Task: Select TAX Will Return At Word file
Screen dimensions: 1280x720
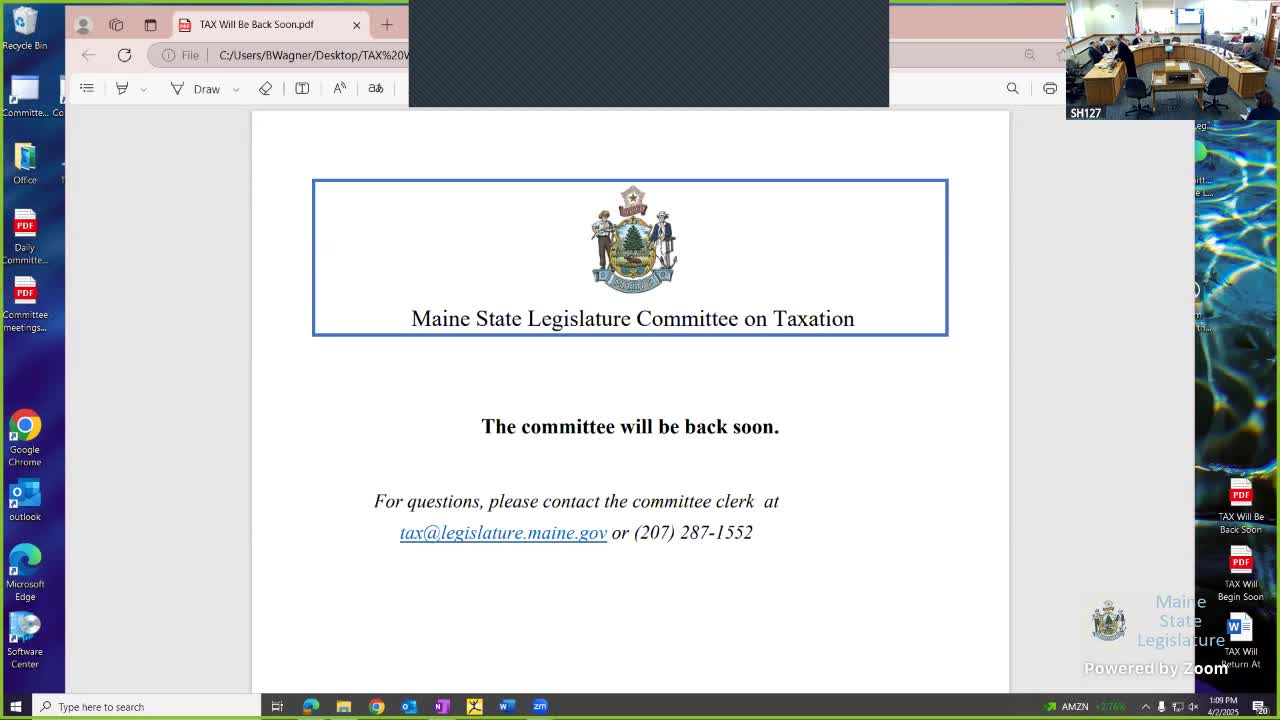Action: click(x=1241, y=642)
